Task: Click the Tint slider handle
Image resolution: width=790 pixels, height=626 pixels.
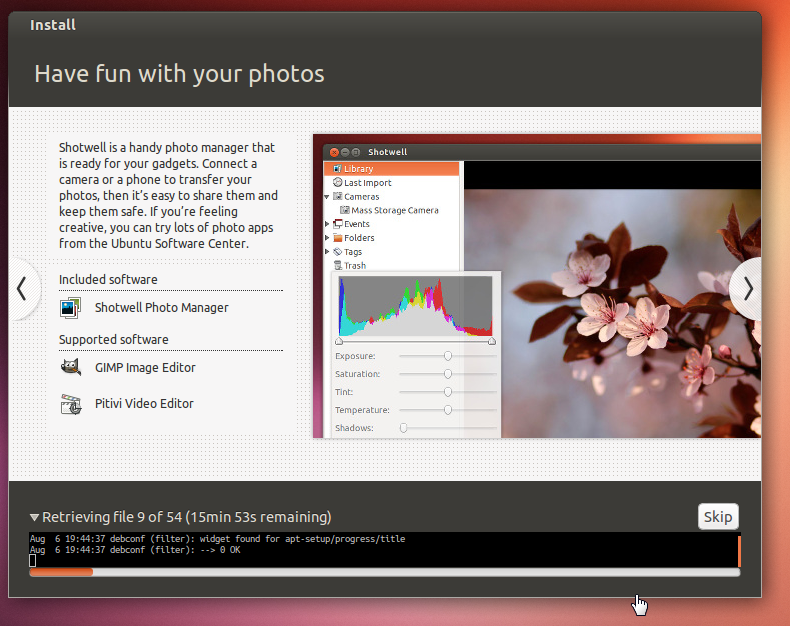Action: pyautogui.click(x=447, y=392)
